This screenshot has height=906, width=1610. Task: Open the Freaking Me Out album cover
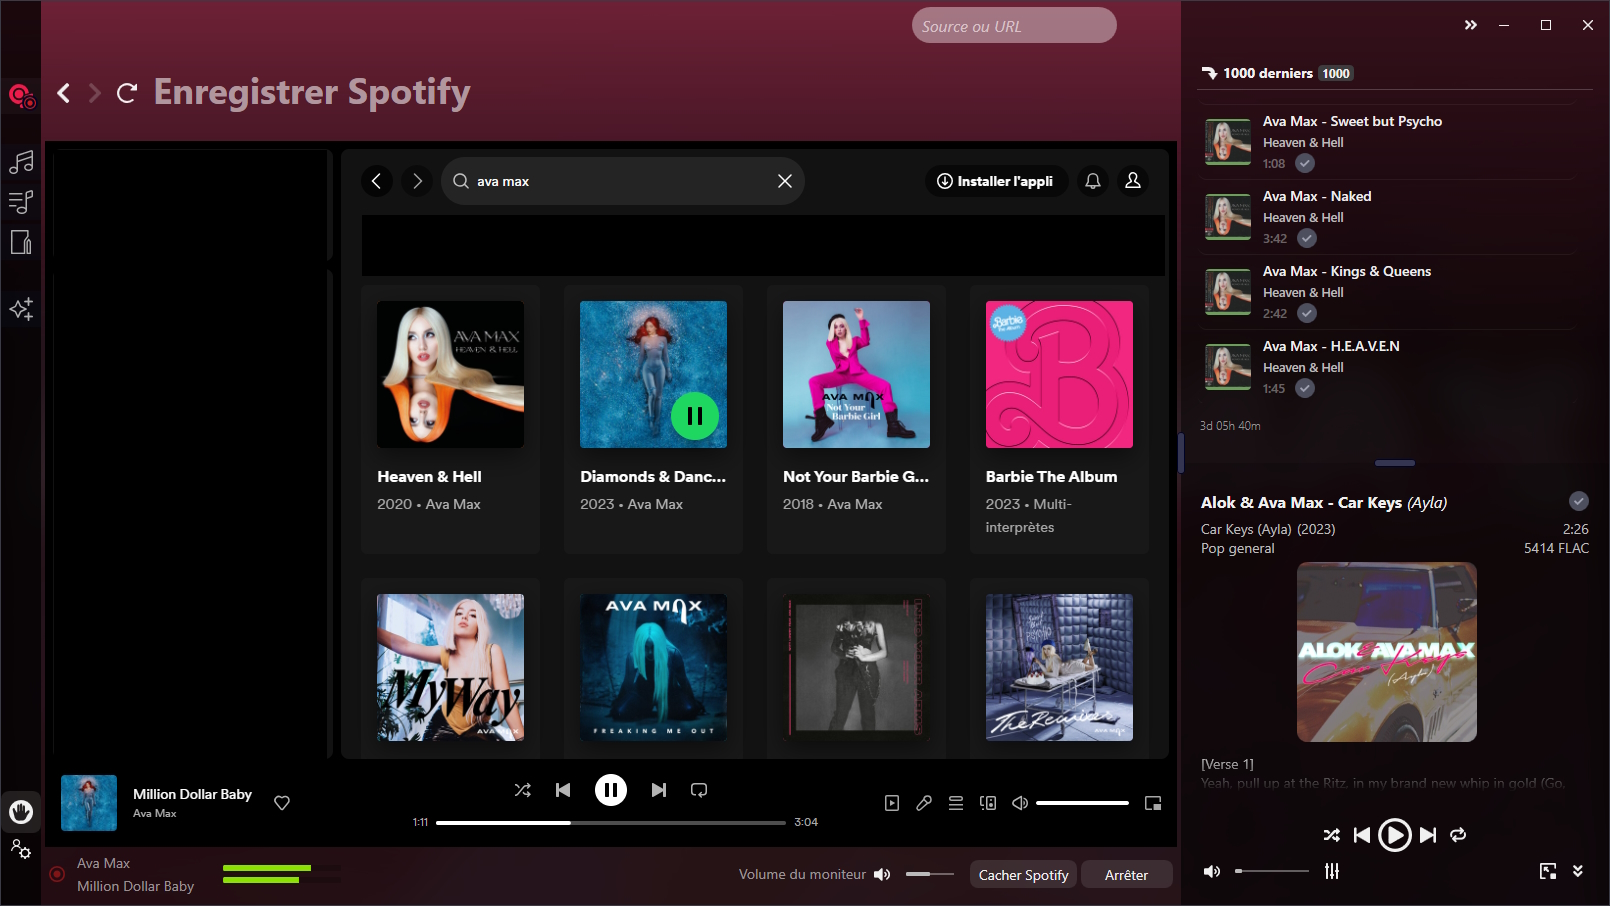653,667
